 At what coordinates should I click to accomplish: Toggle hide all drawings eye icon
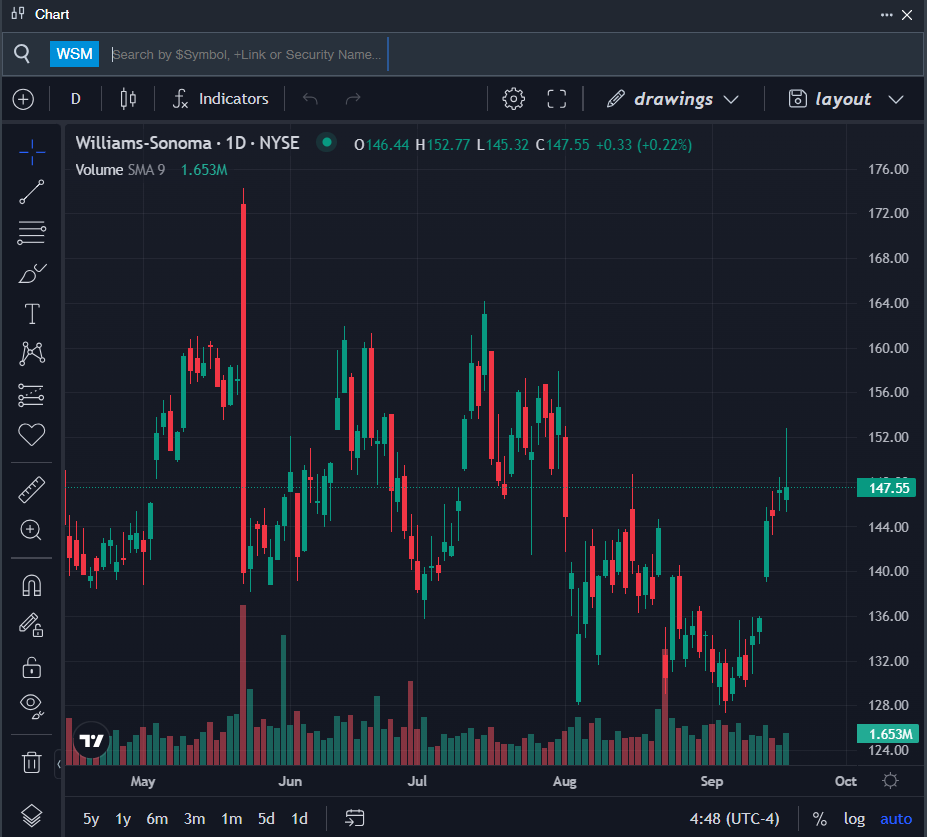(32, 705)
